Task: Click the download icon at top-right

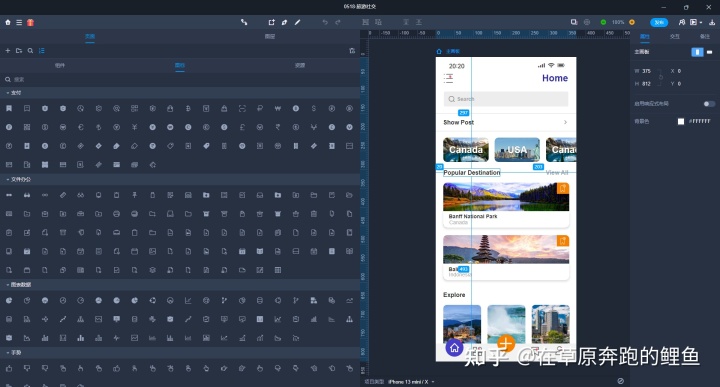Action: [x=712, y=22]
